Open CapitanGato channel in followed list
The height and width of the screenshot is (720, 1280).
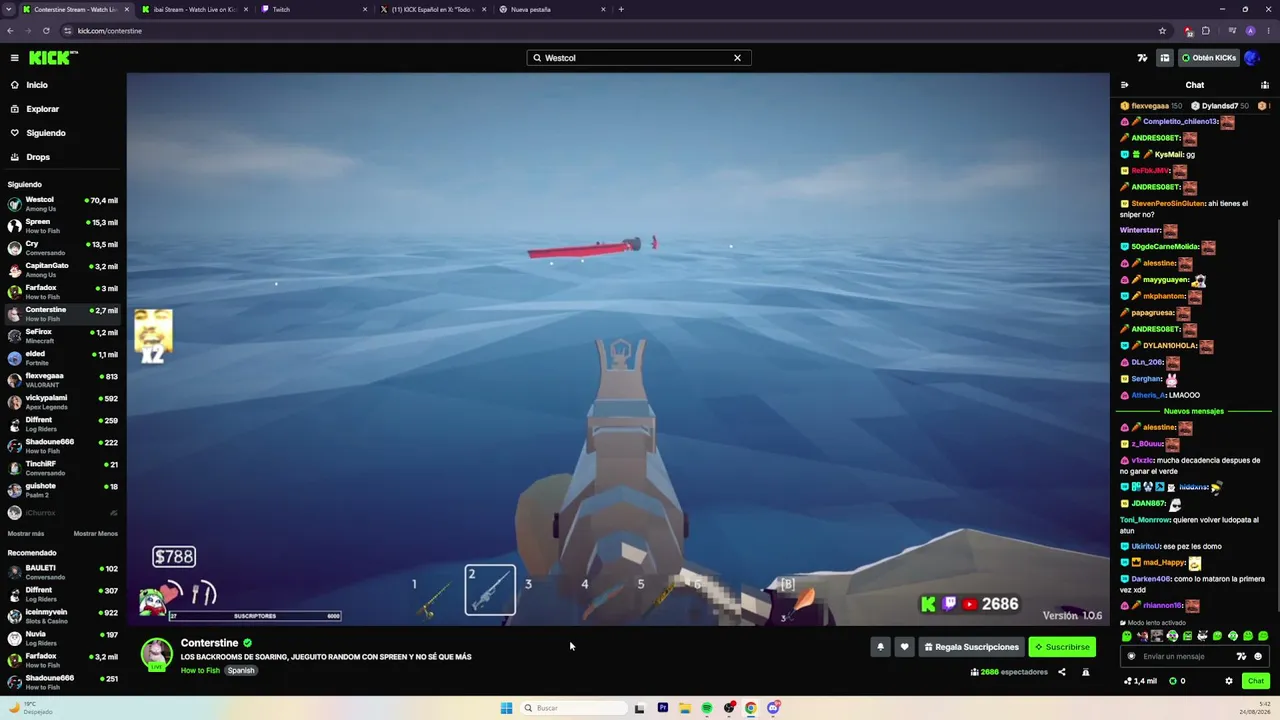63,270
